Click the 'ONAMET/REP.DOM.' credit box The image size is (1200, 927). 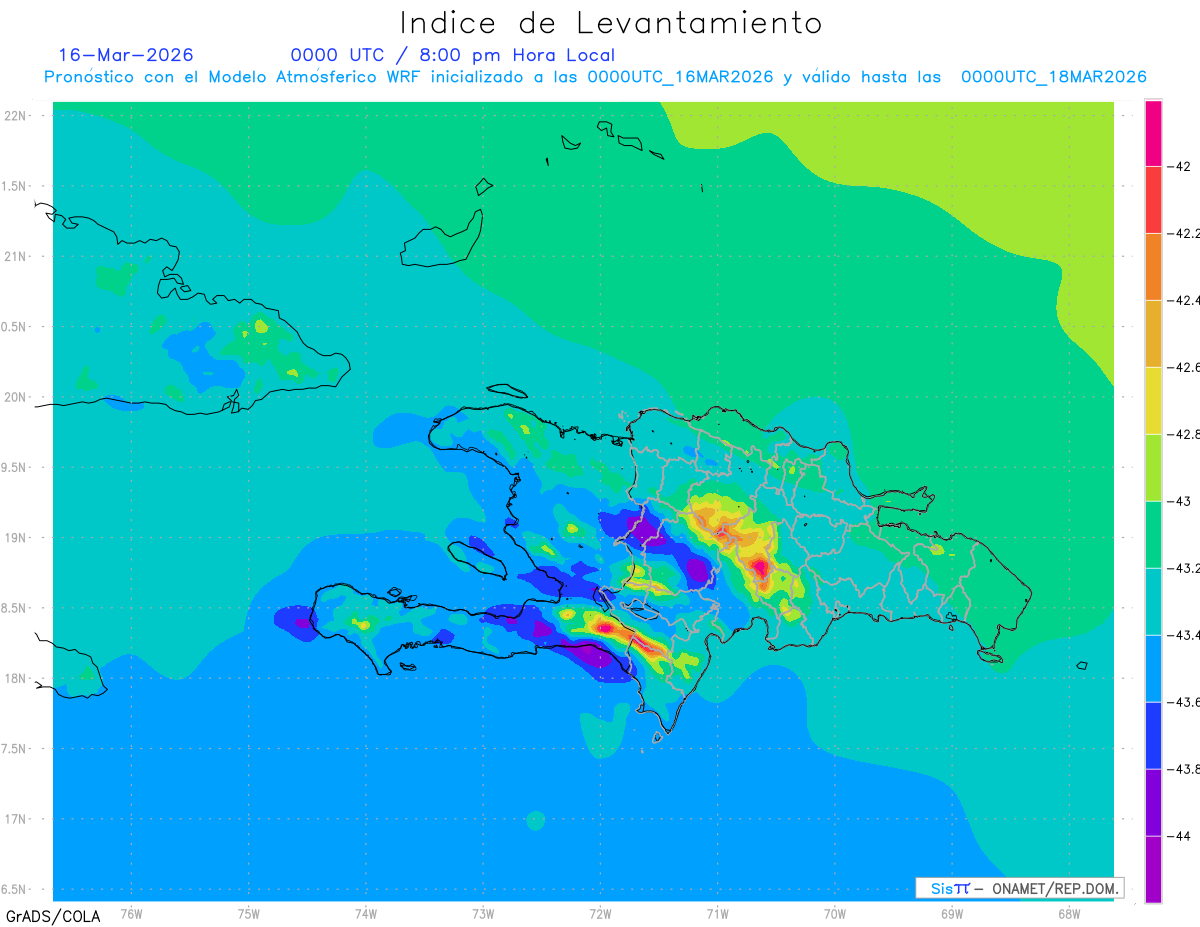click(1020, 888)
